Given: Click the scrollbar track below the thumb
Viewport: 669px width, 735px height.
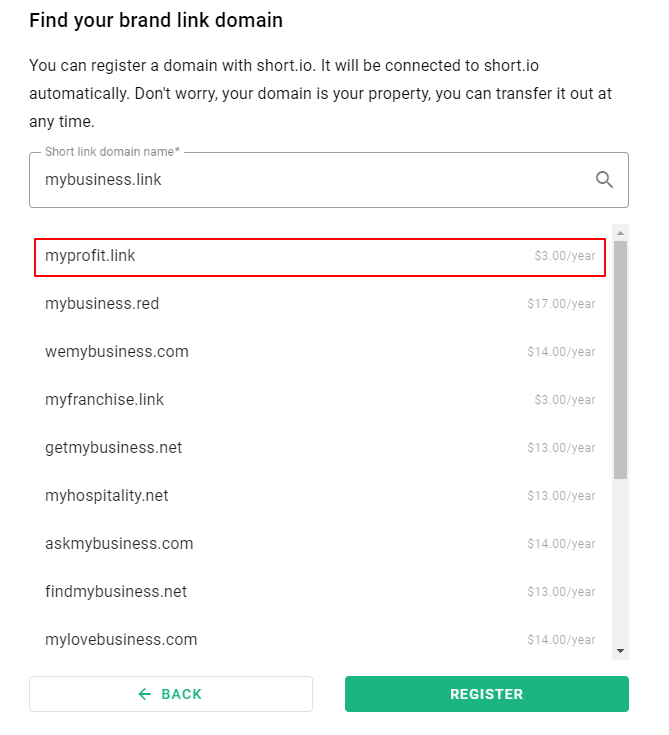Looking at the screenshot, I should 620,561.
